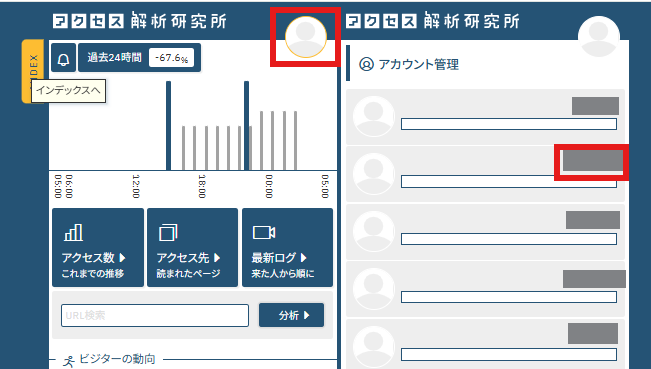Click the video camera icon on 最新ログ tile
Viewport: 651px width, 369px height.
point(264,232)
